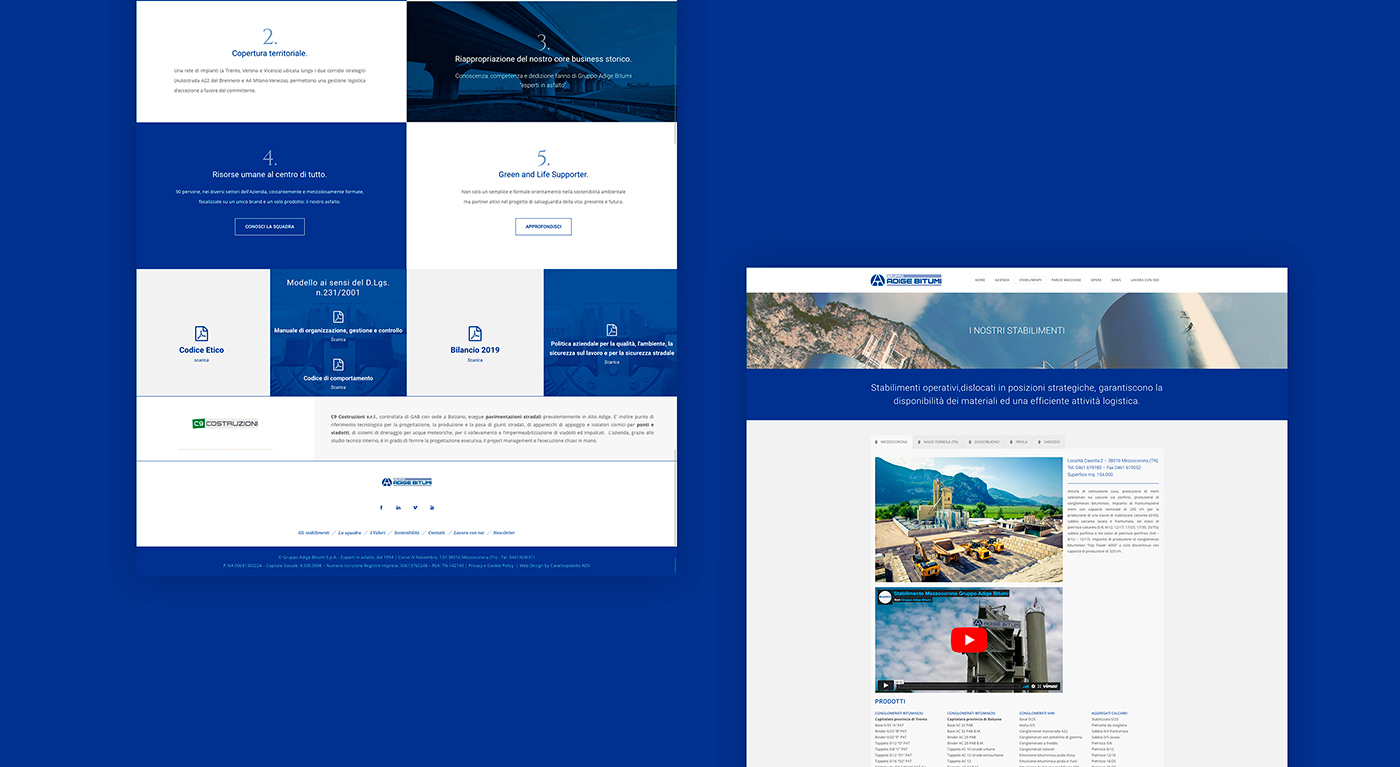Click the PRODOTTI heading

pyautogui.click(x=890, y=702)
